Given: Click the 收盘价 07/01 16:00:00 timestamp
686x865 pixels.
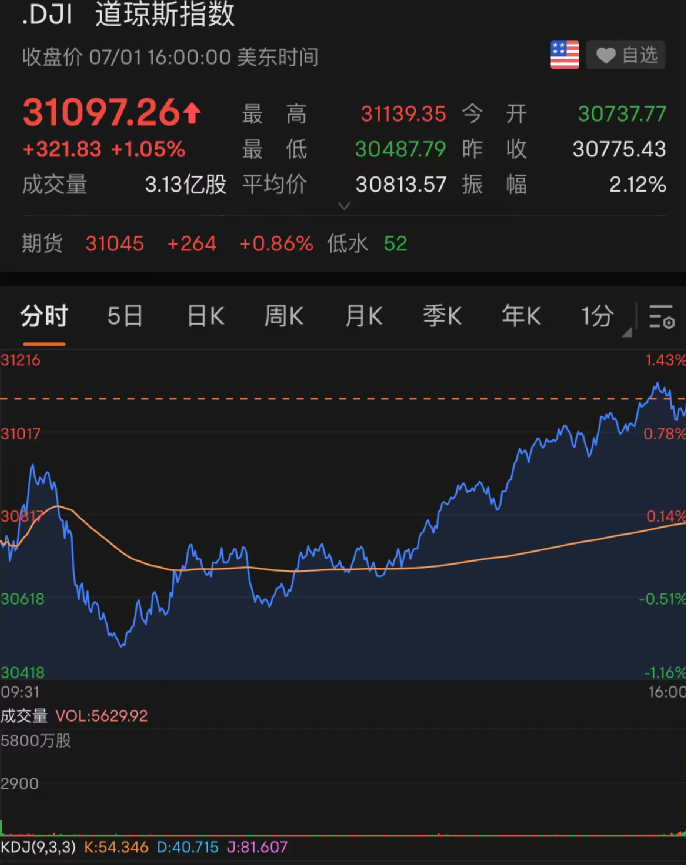Looking at the screenshot, I should (170, 57).
